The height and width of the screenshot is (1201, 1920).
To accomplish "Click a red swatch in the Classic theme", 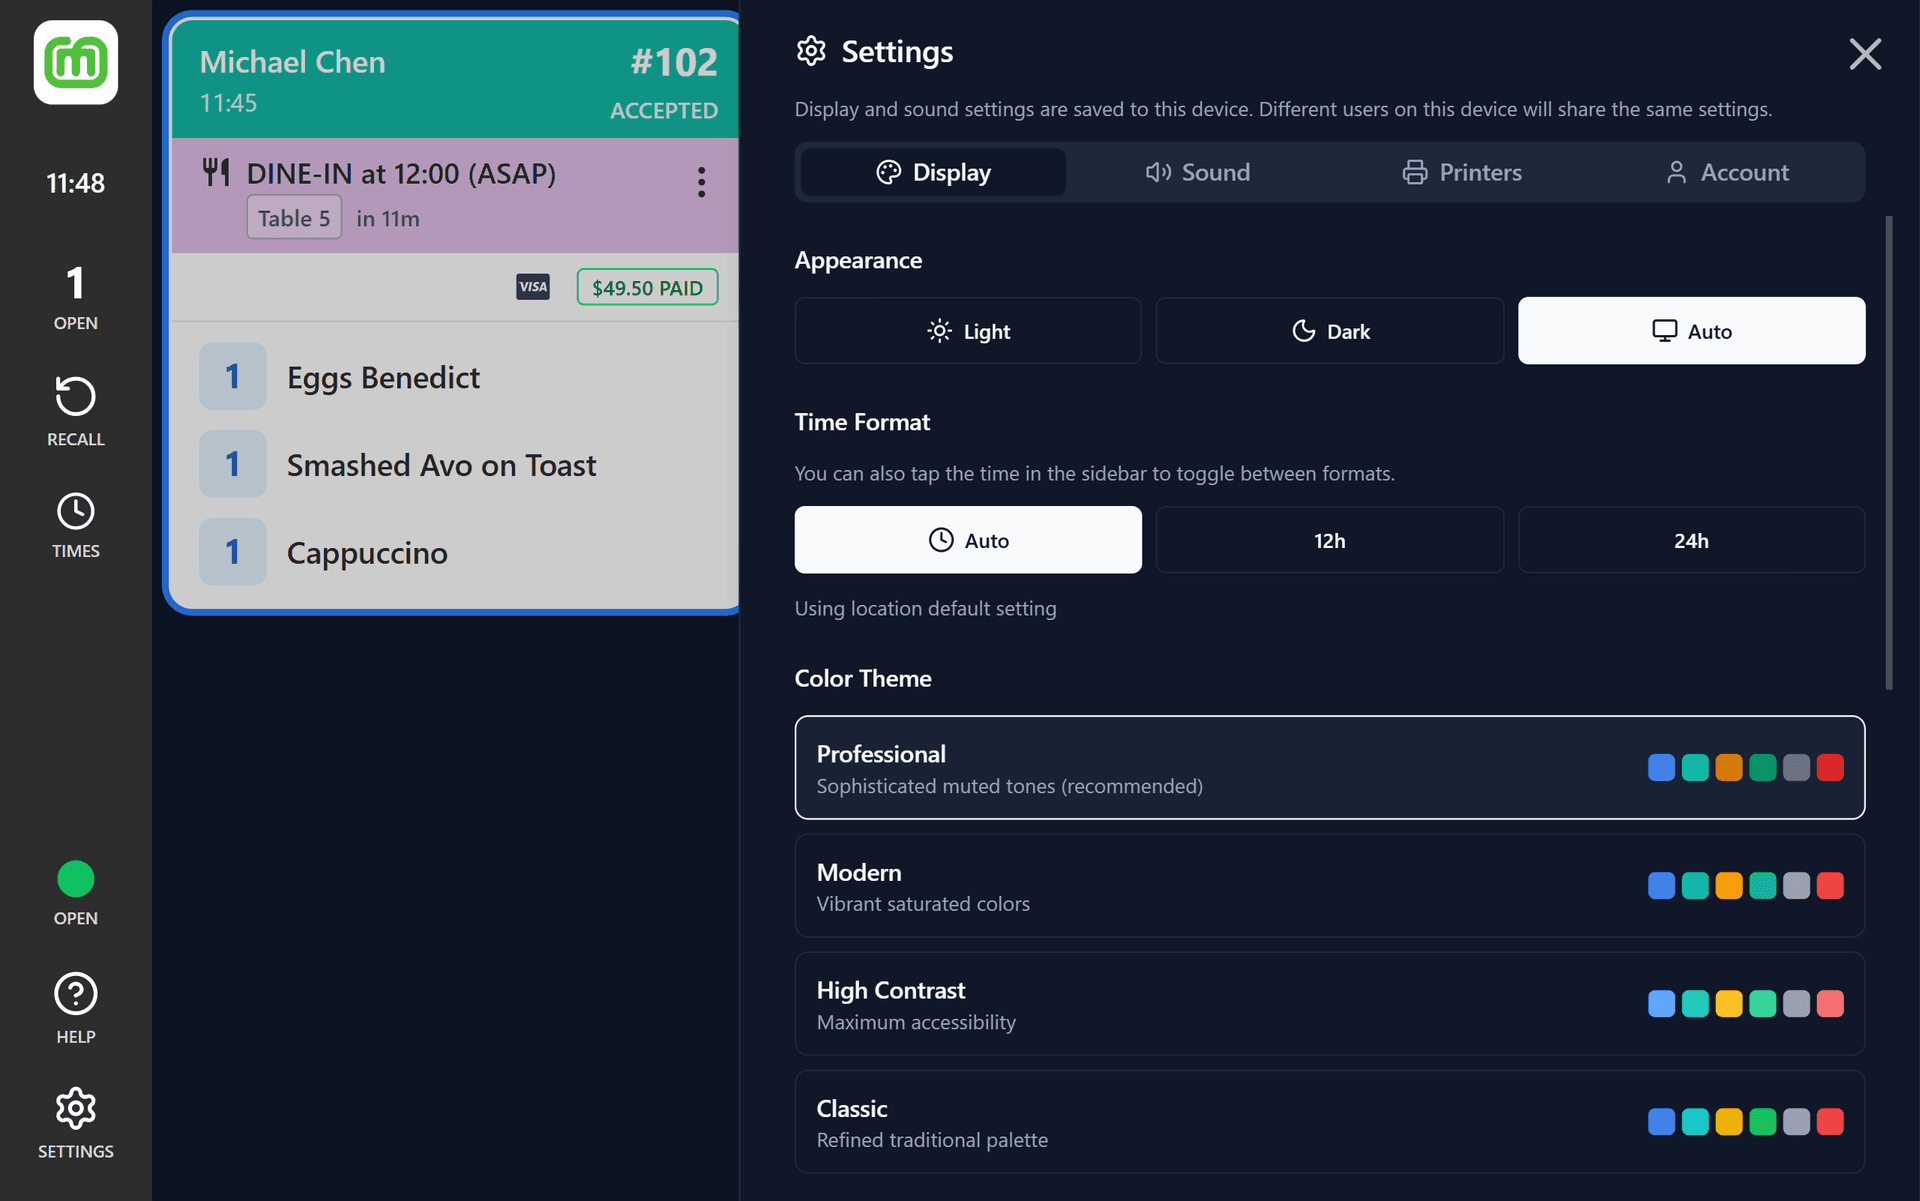I will (x=1831, y=1121).
